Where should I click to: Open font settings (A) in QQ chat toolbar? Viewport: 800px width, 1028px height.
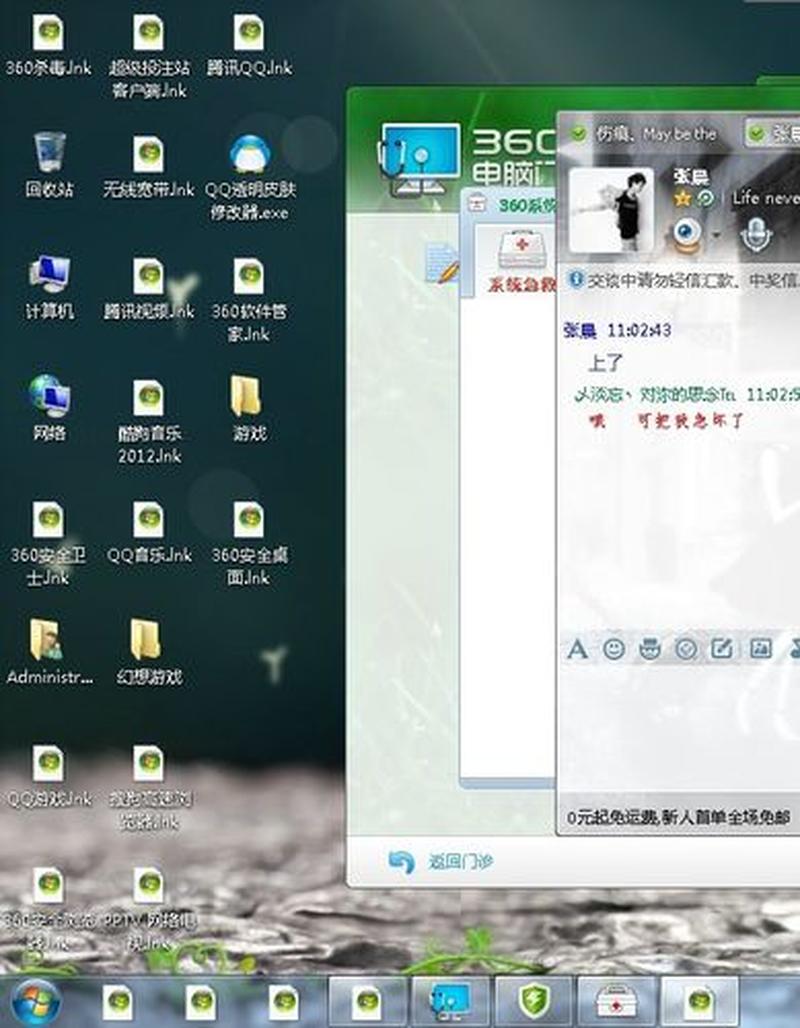pos(577,649)
